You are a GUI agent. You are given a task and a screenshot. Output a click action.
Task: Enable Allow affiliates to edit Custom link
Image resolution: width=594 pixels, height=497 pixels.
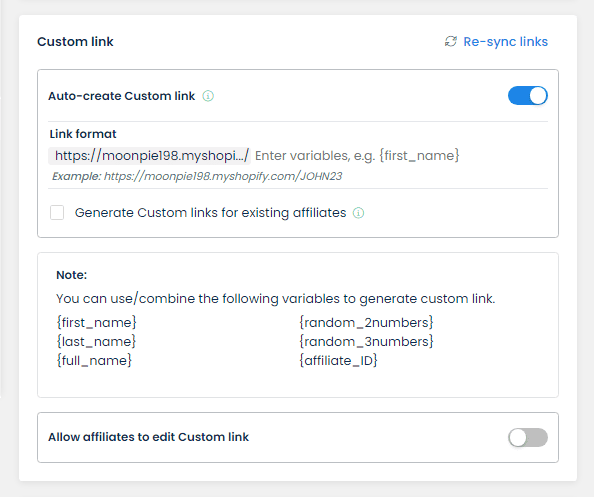tap(528, 438)
